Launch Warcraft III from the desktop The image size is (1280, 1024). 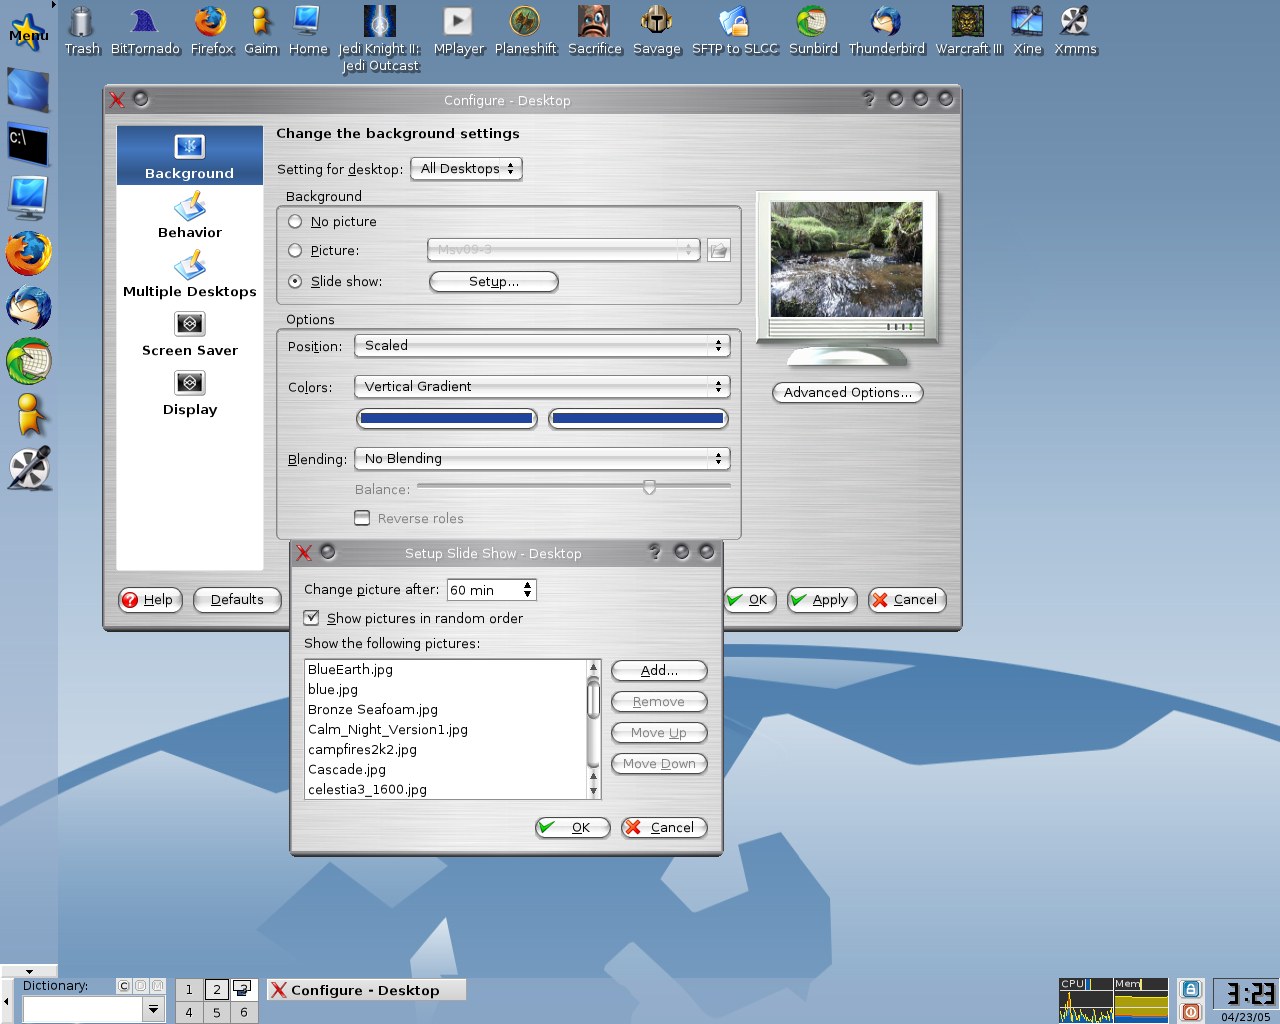(968, 30)
